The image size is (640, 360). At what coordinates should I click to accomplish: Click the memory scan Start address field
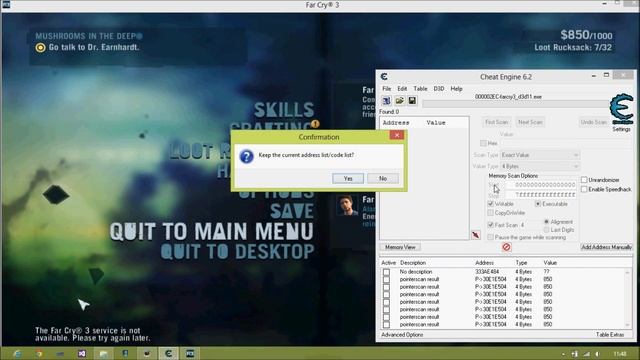click(x=540, y=185)
